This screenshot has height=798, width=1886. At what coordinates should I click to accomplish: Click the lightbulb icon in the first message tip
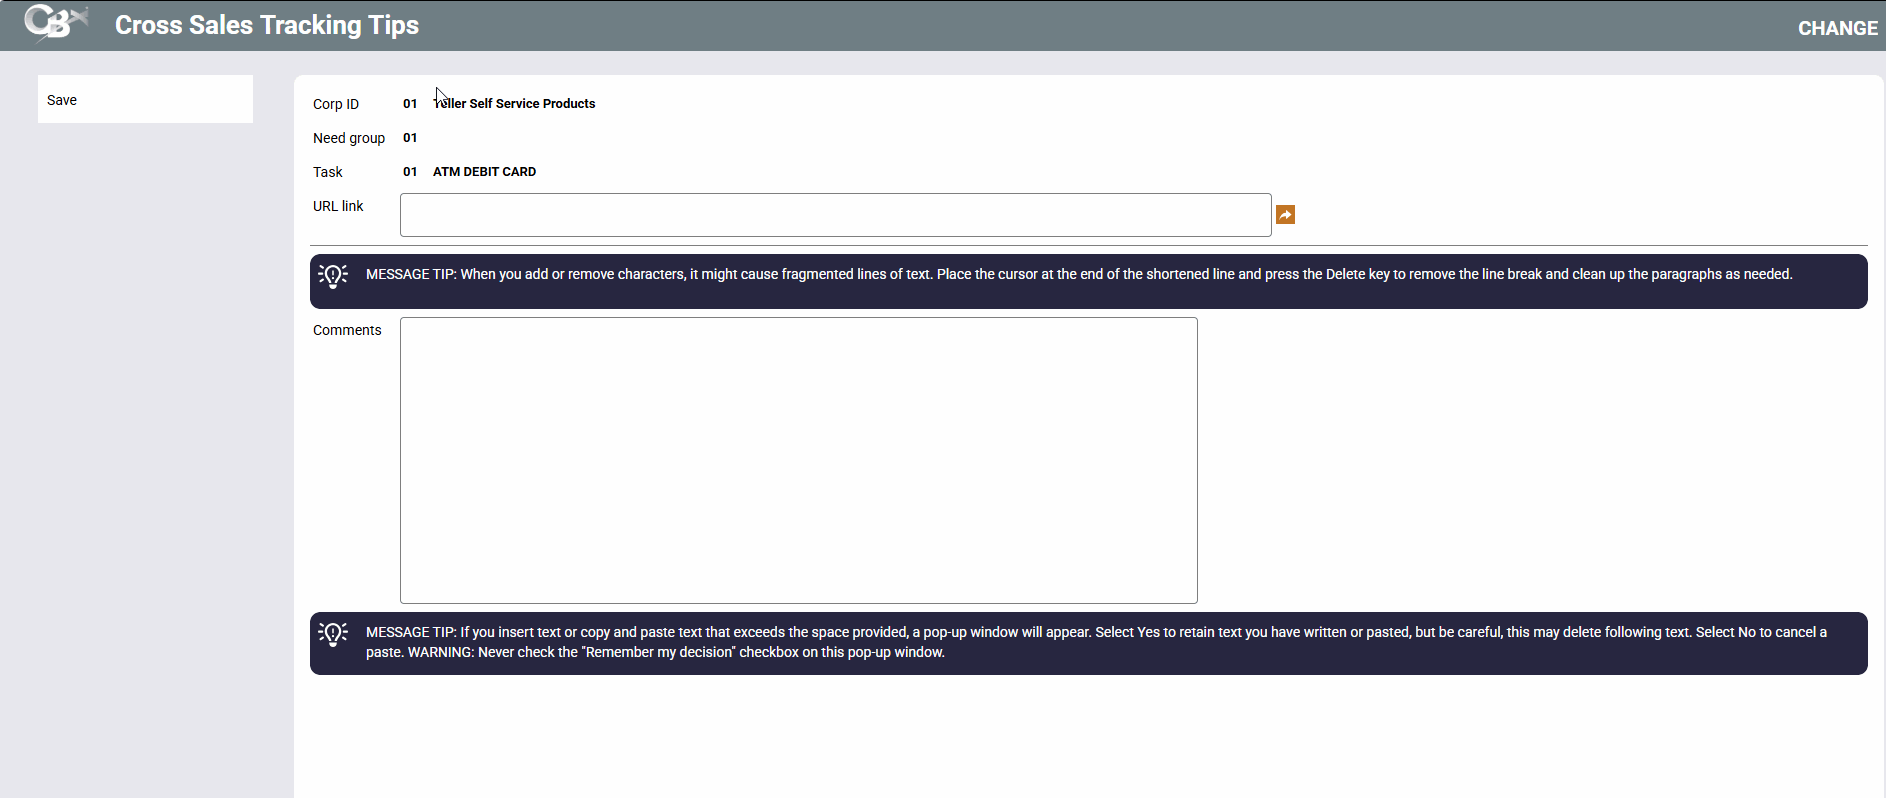tap(333, 275)
